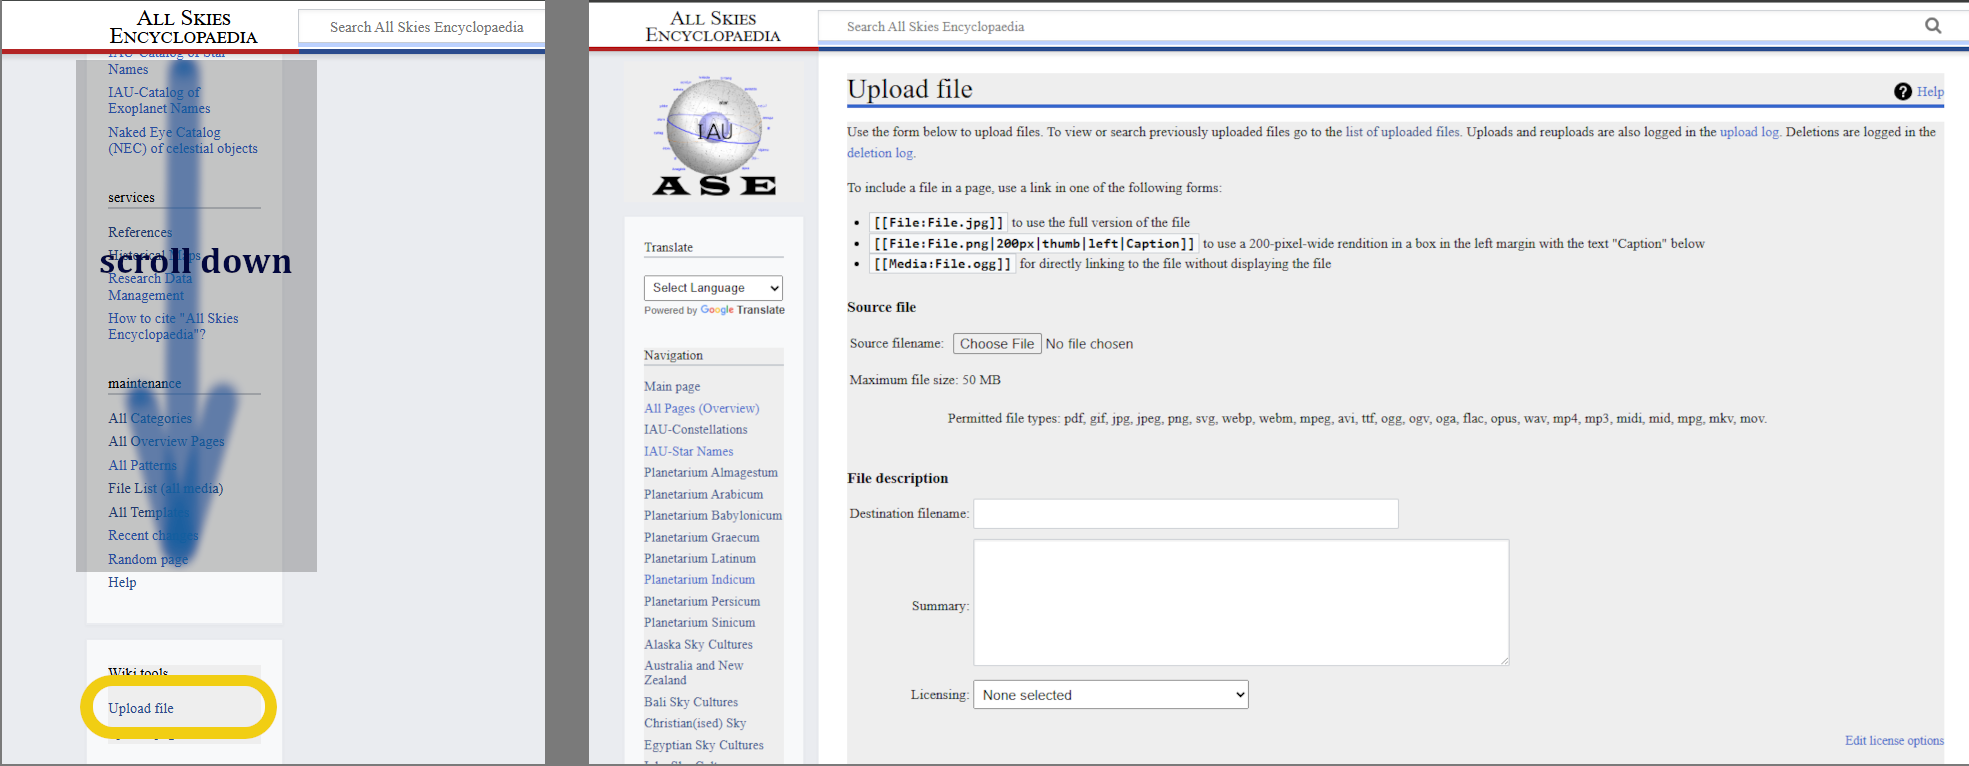
Task: Open the deletion log link
Action: [880, 153]
